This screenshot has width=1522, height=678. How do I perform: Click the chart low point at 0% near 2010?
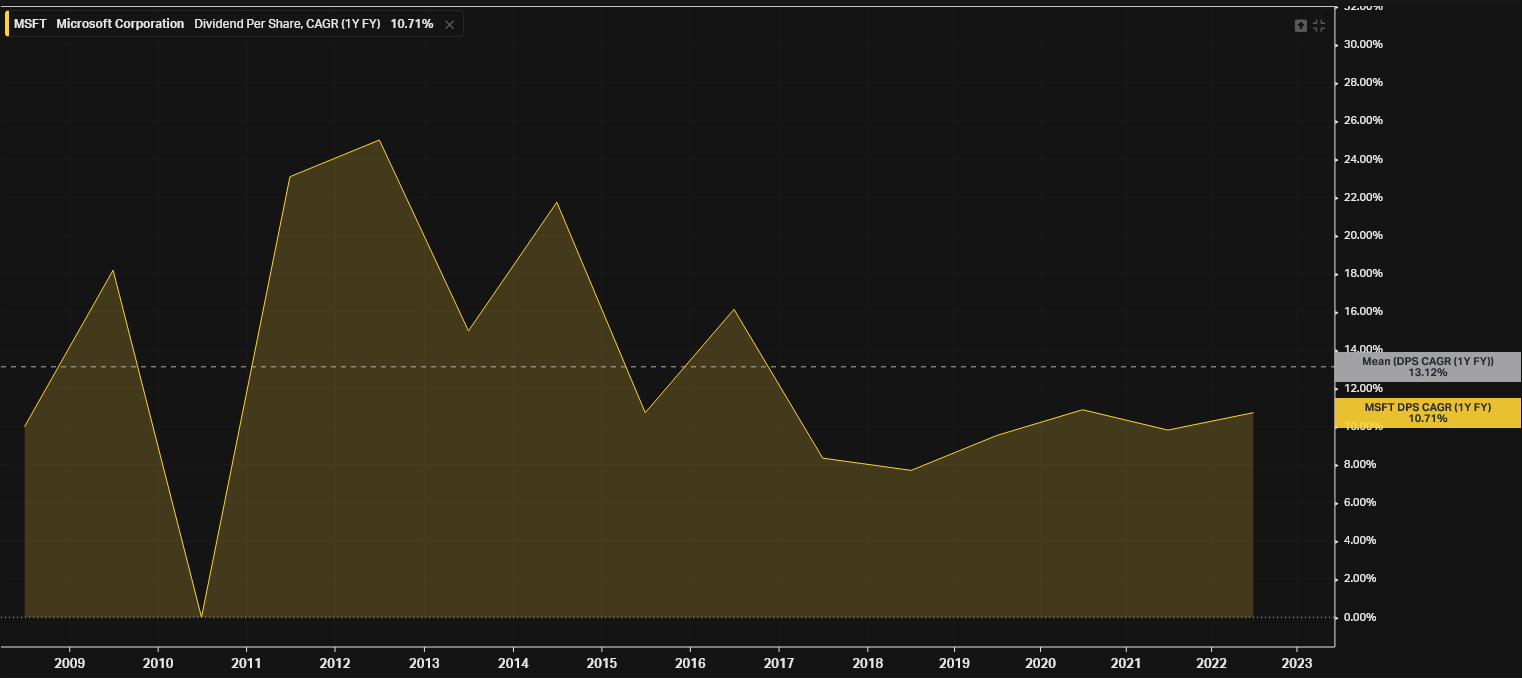pos(201,616)
